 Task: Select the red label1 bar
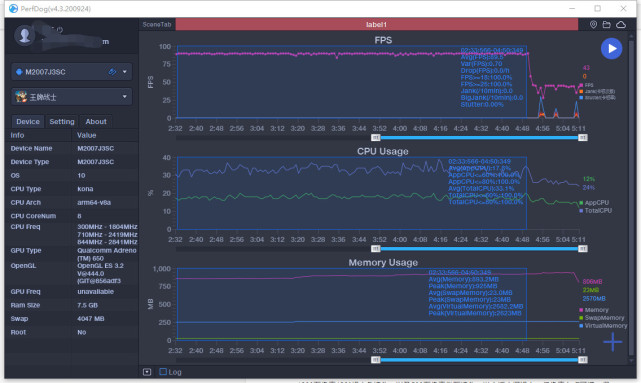(x=377, y=25)
